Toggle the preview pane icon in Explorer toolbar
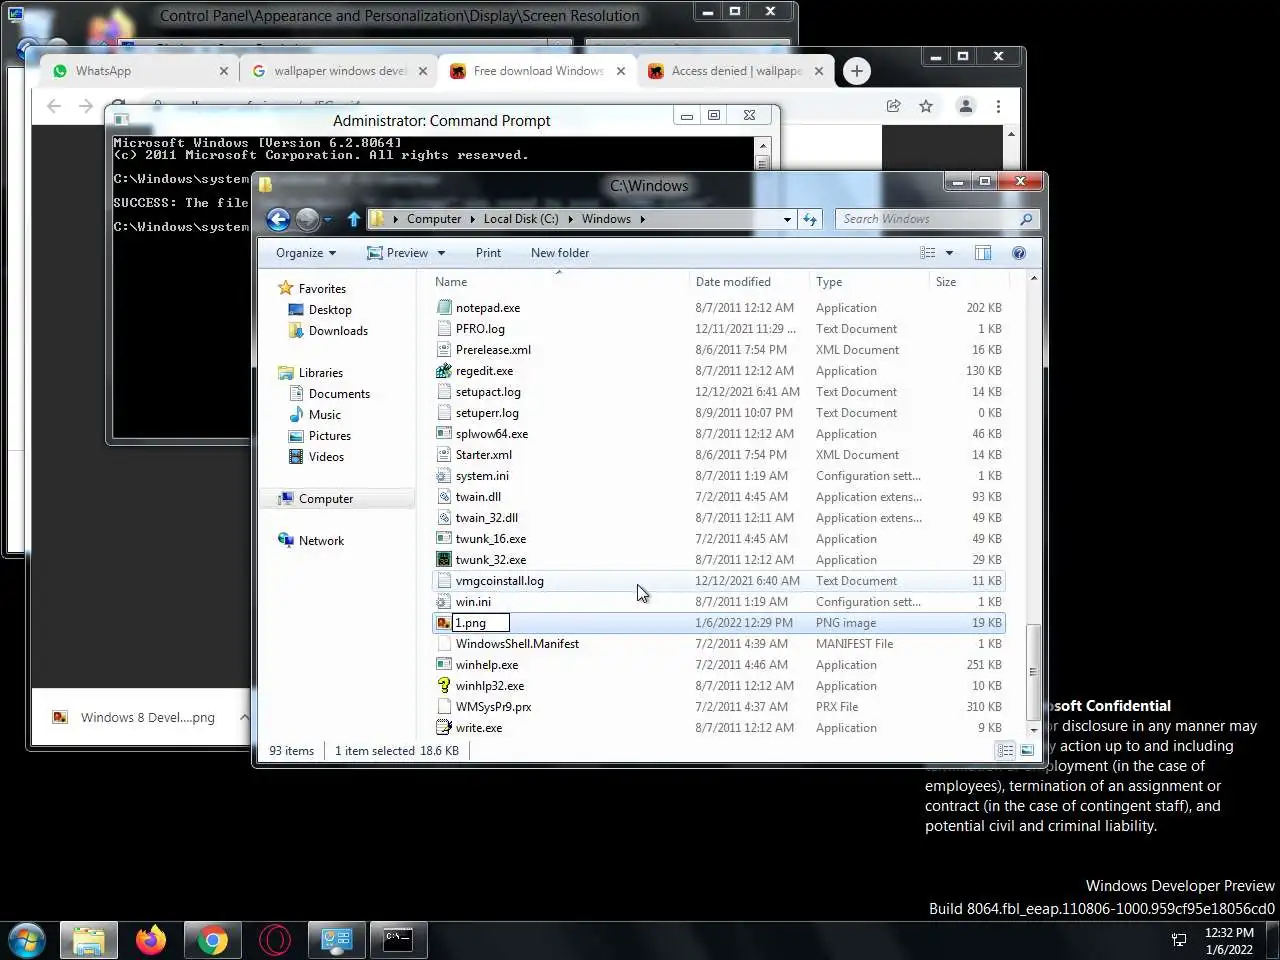Viewport: 1280px width, 960px height. coord(983,253)
